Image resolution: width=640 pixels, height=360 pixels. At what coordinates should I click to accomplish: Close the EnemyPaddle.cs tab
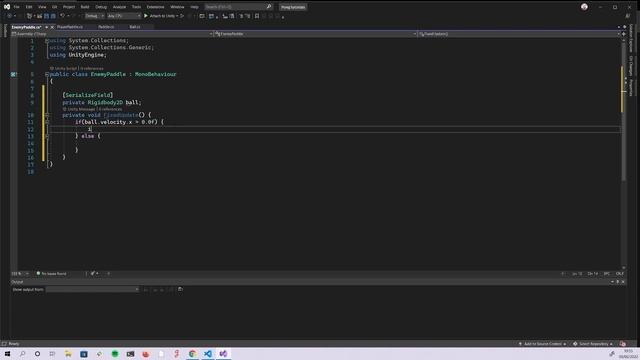click(52, 27)
